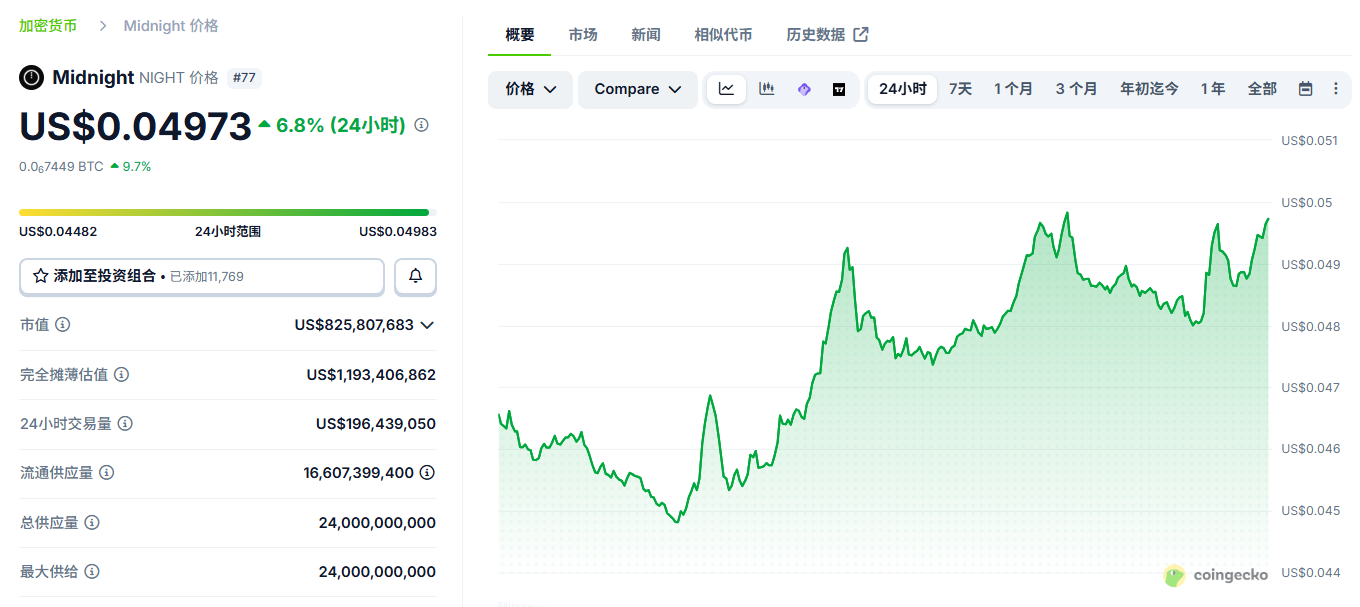Click info icon next to 市值

pyautogui.click(x=63, y=325)
